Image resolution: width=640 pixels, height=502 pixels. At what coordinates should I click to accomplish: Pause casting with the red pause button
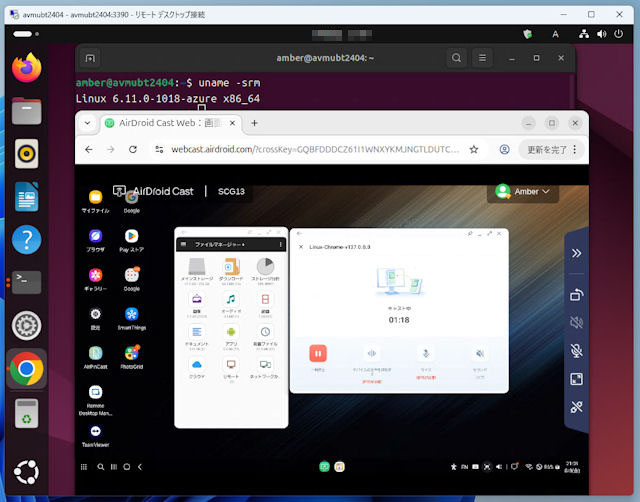[318, 353]
